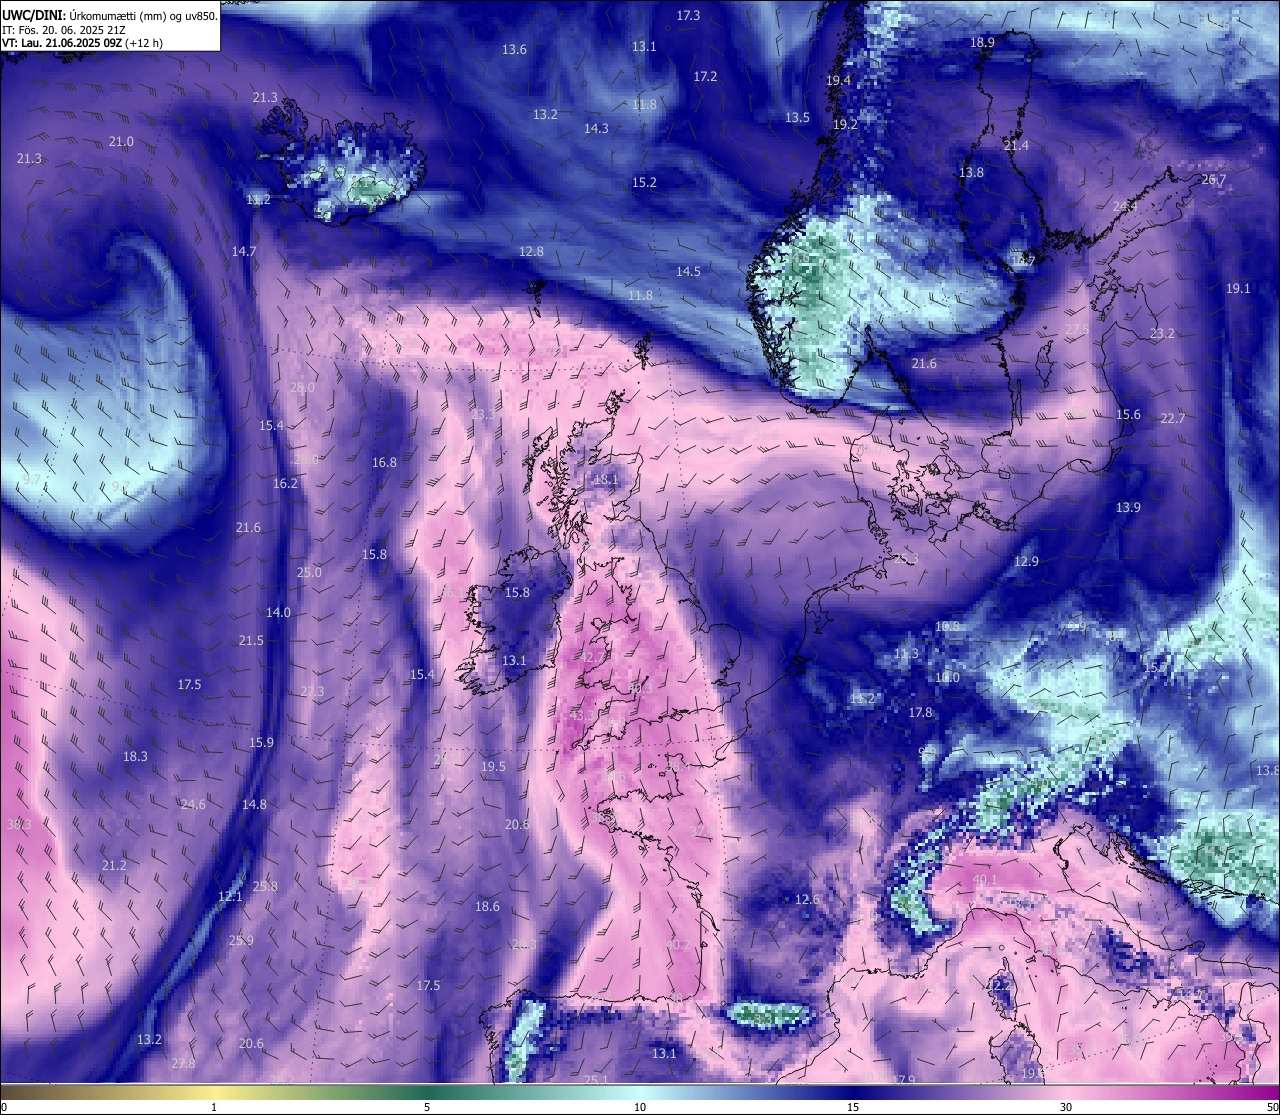Click the 15.6 value label
The height and width of the screenshot is (1115, 1280).
pos(1128,415)
